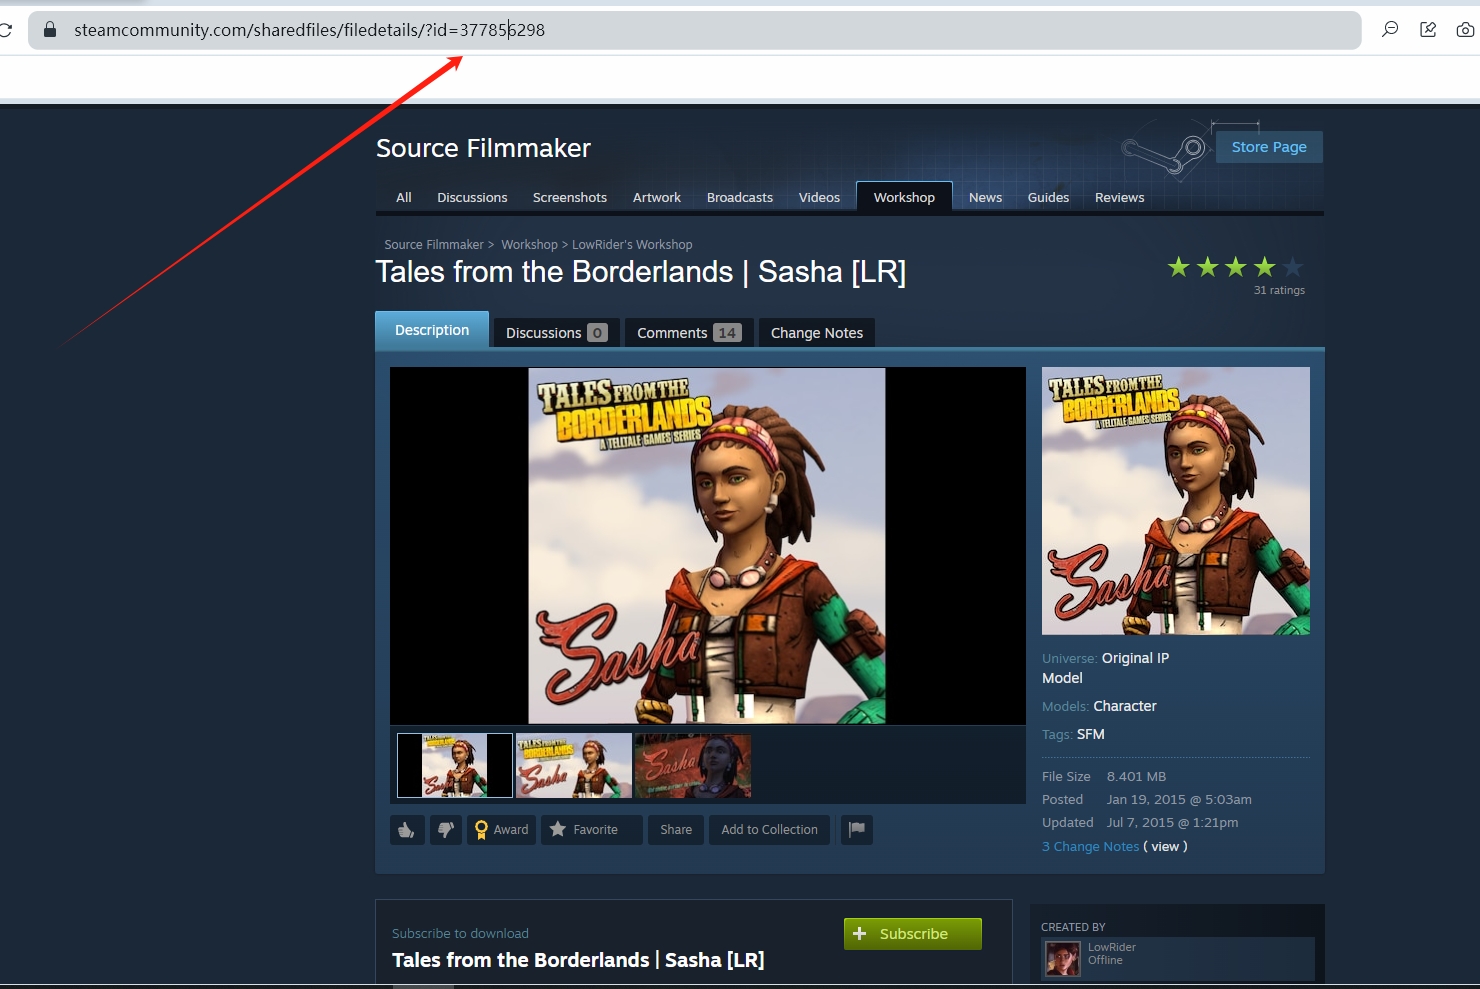1480x989 pixels.
Task: Open the Workshop tab in navigation
Action: (x=903, y=197)
